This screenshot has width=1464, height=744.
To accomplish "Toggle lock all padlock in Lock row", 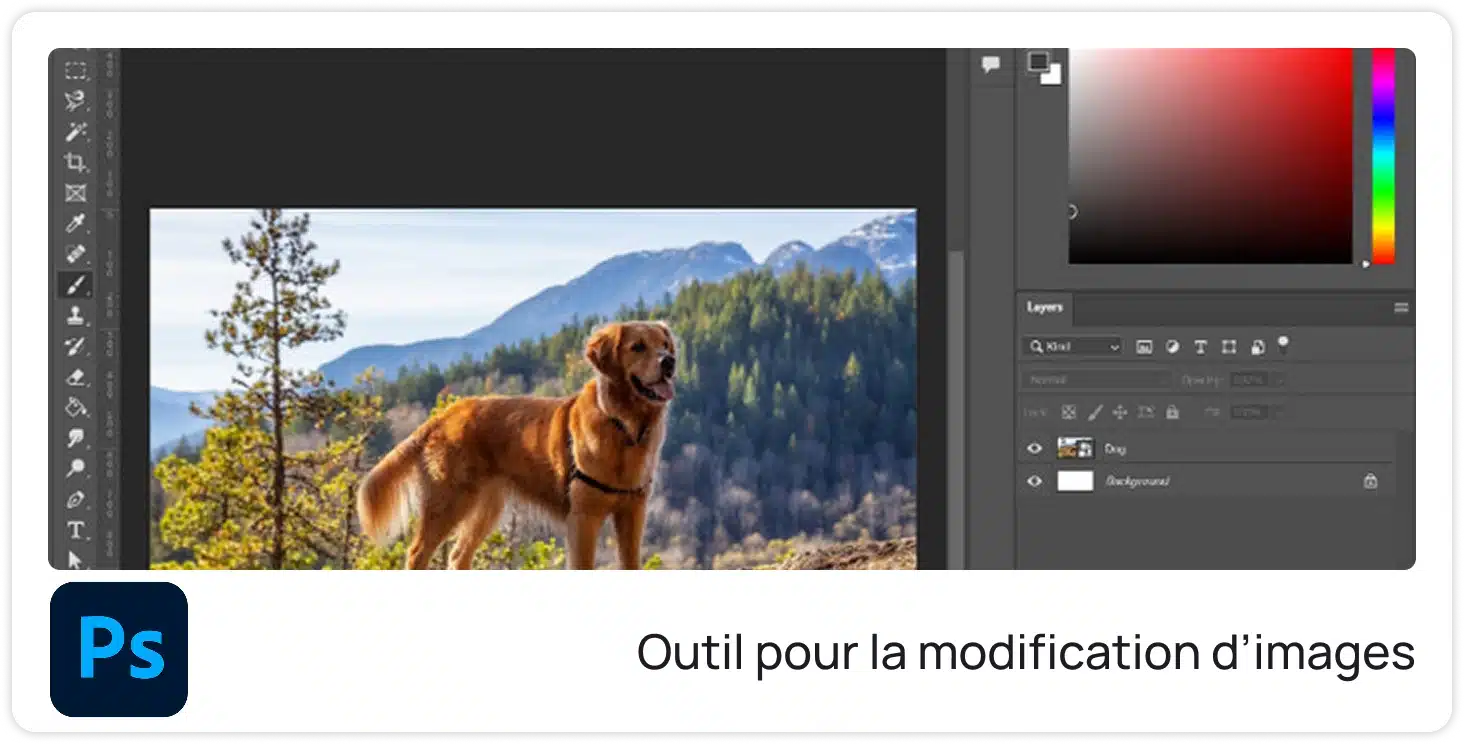I will 1172,412.
